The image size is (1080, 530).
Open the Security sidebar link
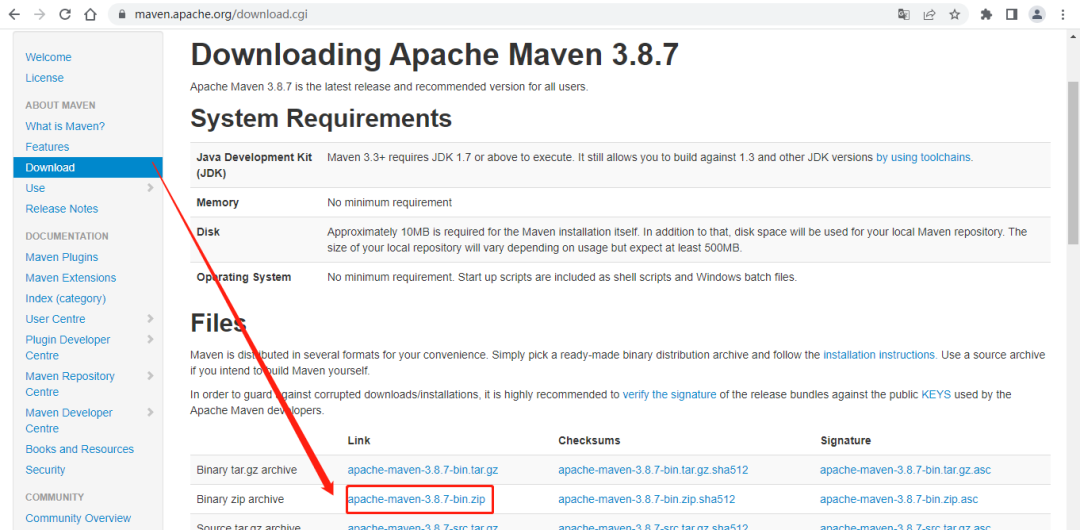pos(45,469)
